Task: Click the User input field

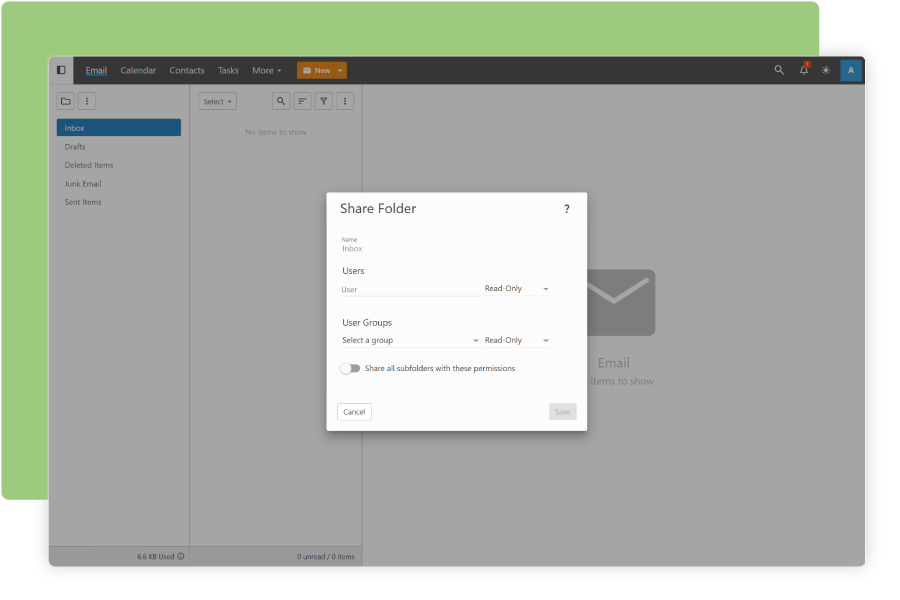Action: pos(410,289)
